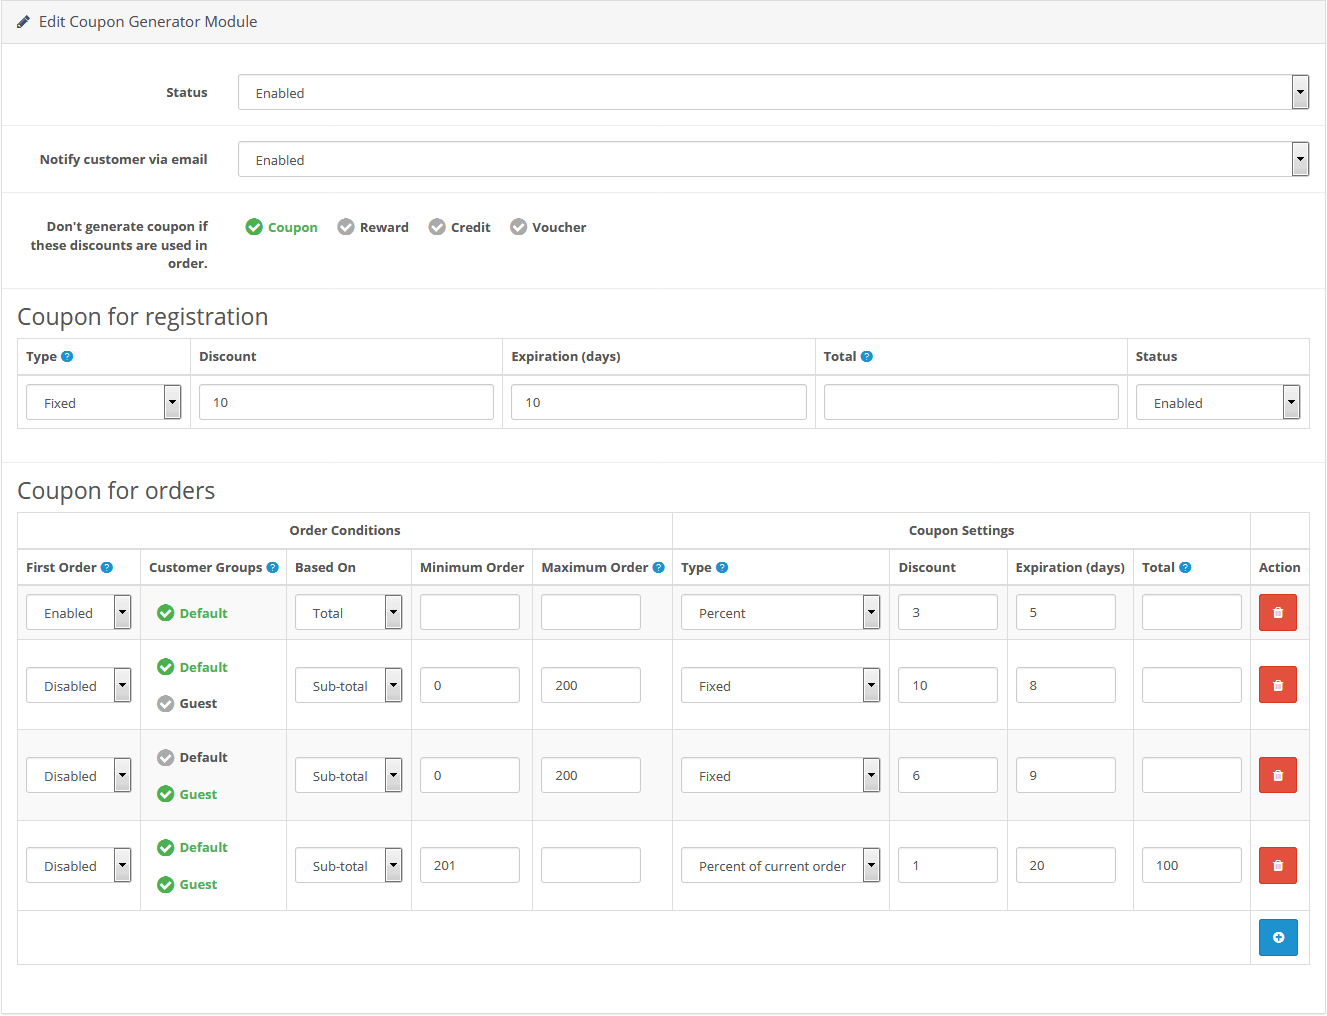
Task: Click Minimum Order field containing 201
Action: (470, 865)
